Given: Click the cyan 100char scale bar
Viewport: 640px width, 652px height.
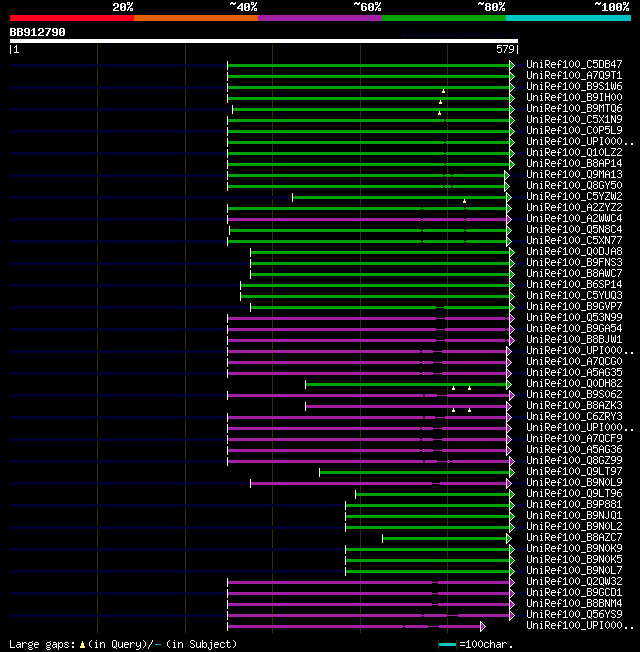Looking at the screenshot, I should pos(447,645).
